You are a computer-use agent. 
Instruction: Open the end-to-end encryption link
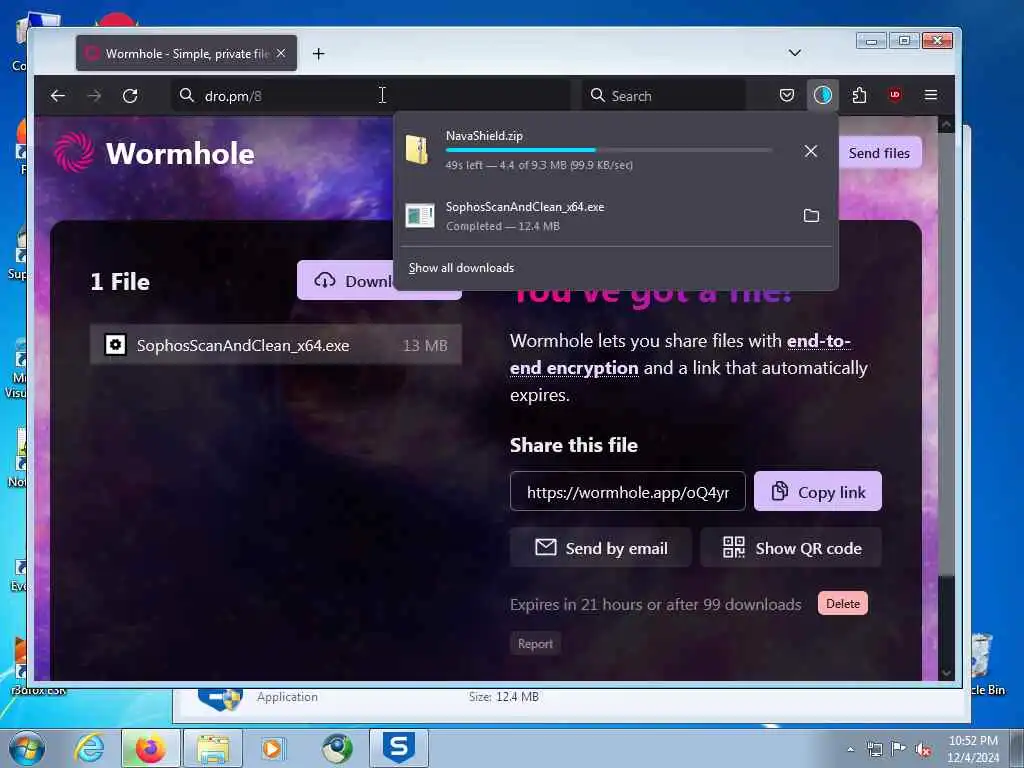coord(680,355)
